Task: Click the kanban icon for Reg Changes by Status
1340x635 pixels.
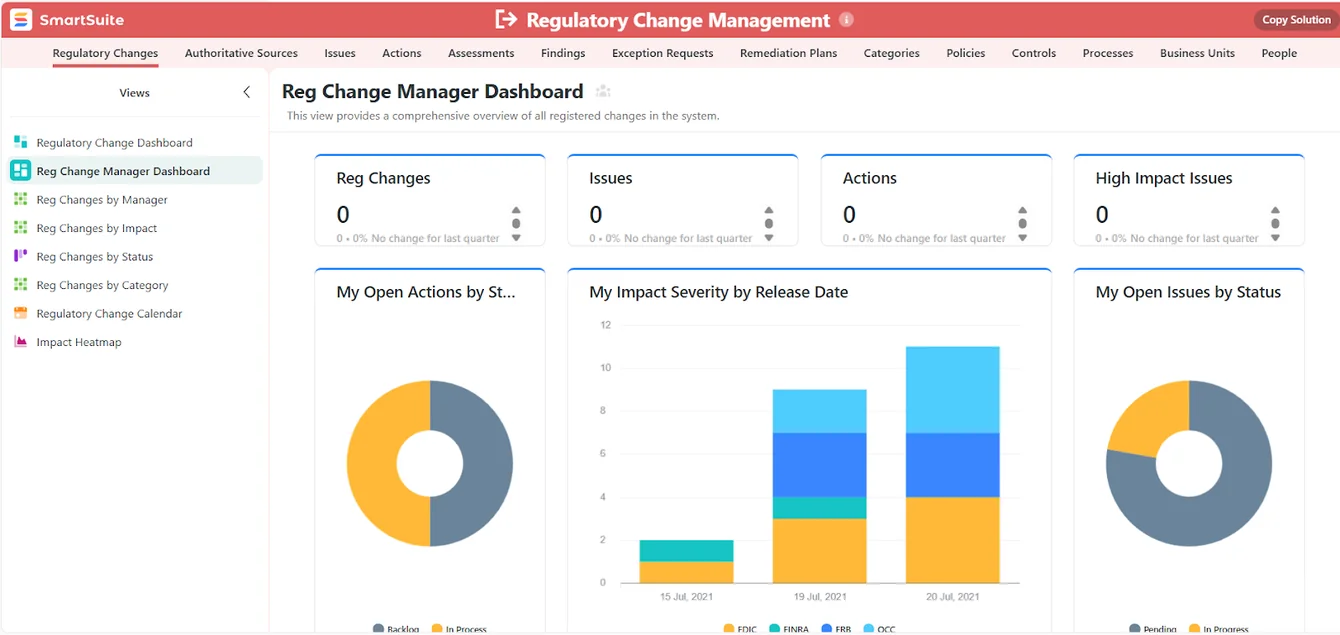Action: coord(20,256)
